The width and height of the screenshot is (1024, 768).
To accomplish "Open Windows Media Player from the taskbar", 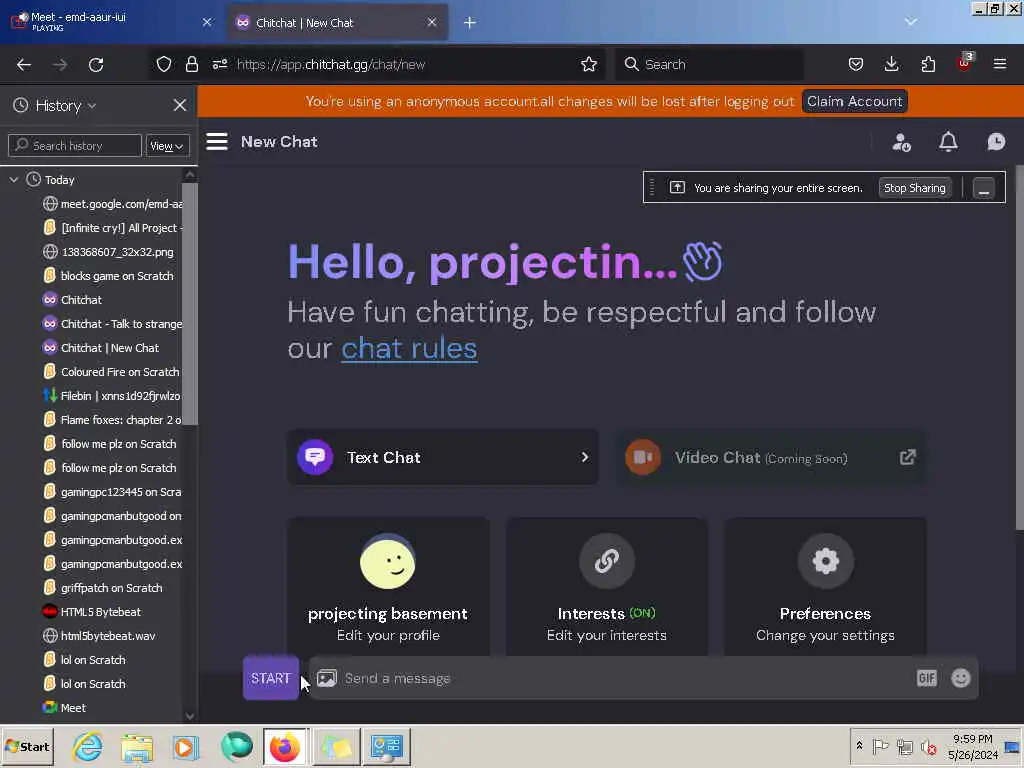I will point(185,747).
